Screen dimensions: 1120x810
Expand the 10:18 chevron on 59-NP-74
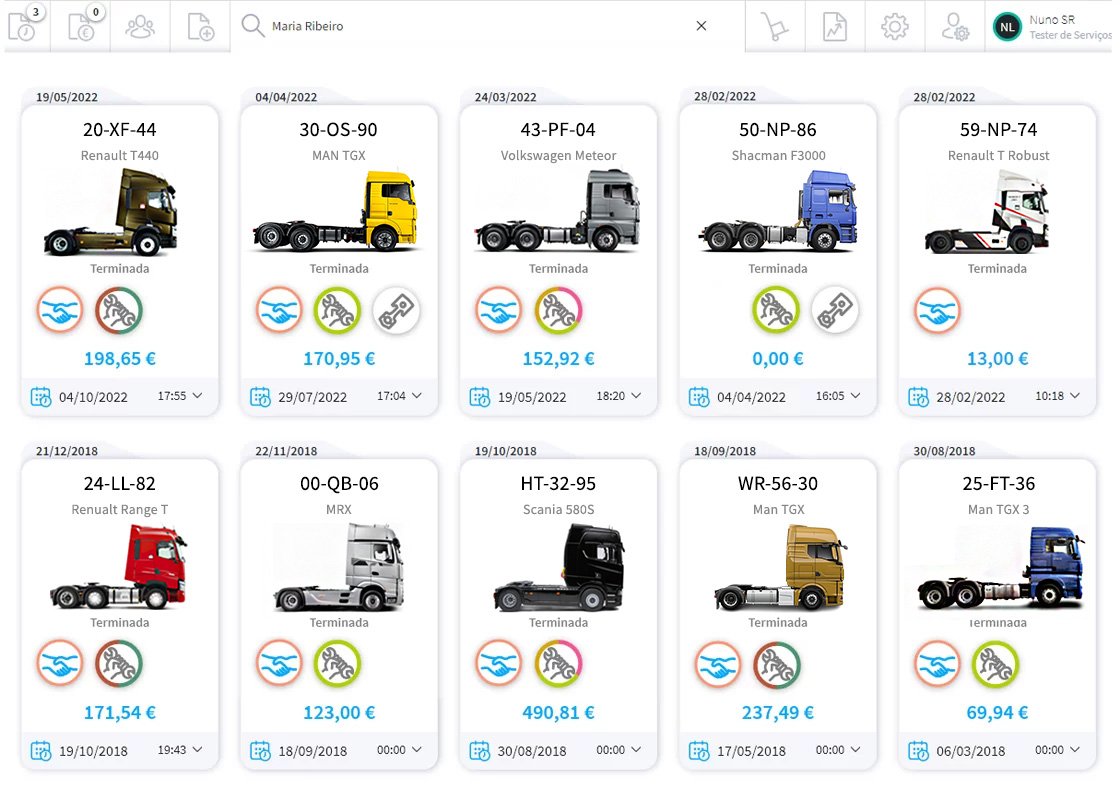[1075, 396]
